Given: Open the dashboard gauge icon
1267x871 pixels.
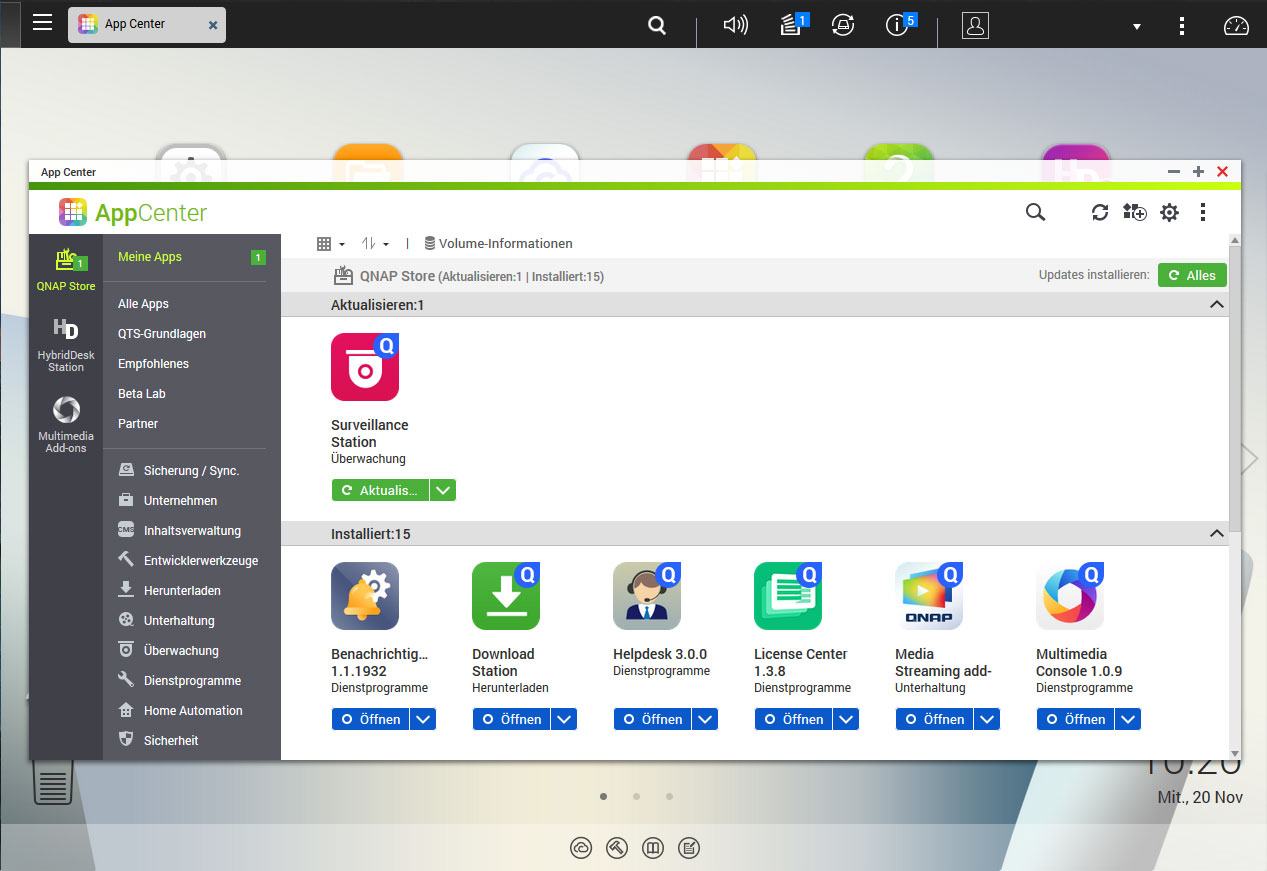Looking at the screenshot, I should (x=1237, y=26).
